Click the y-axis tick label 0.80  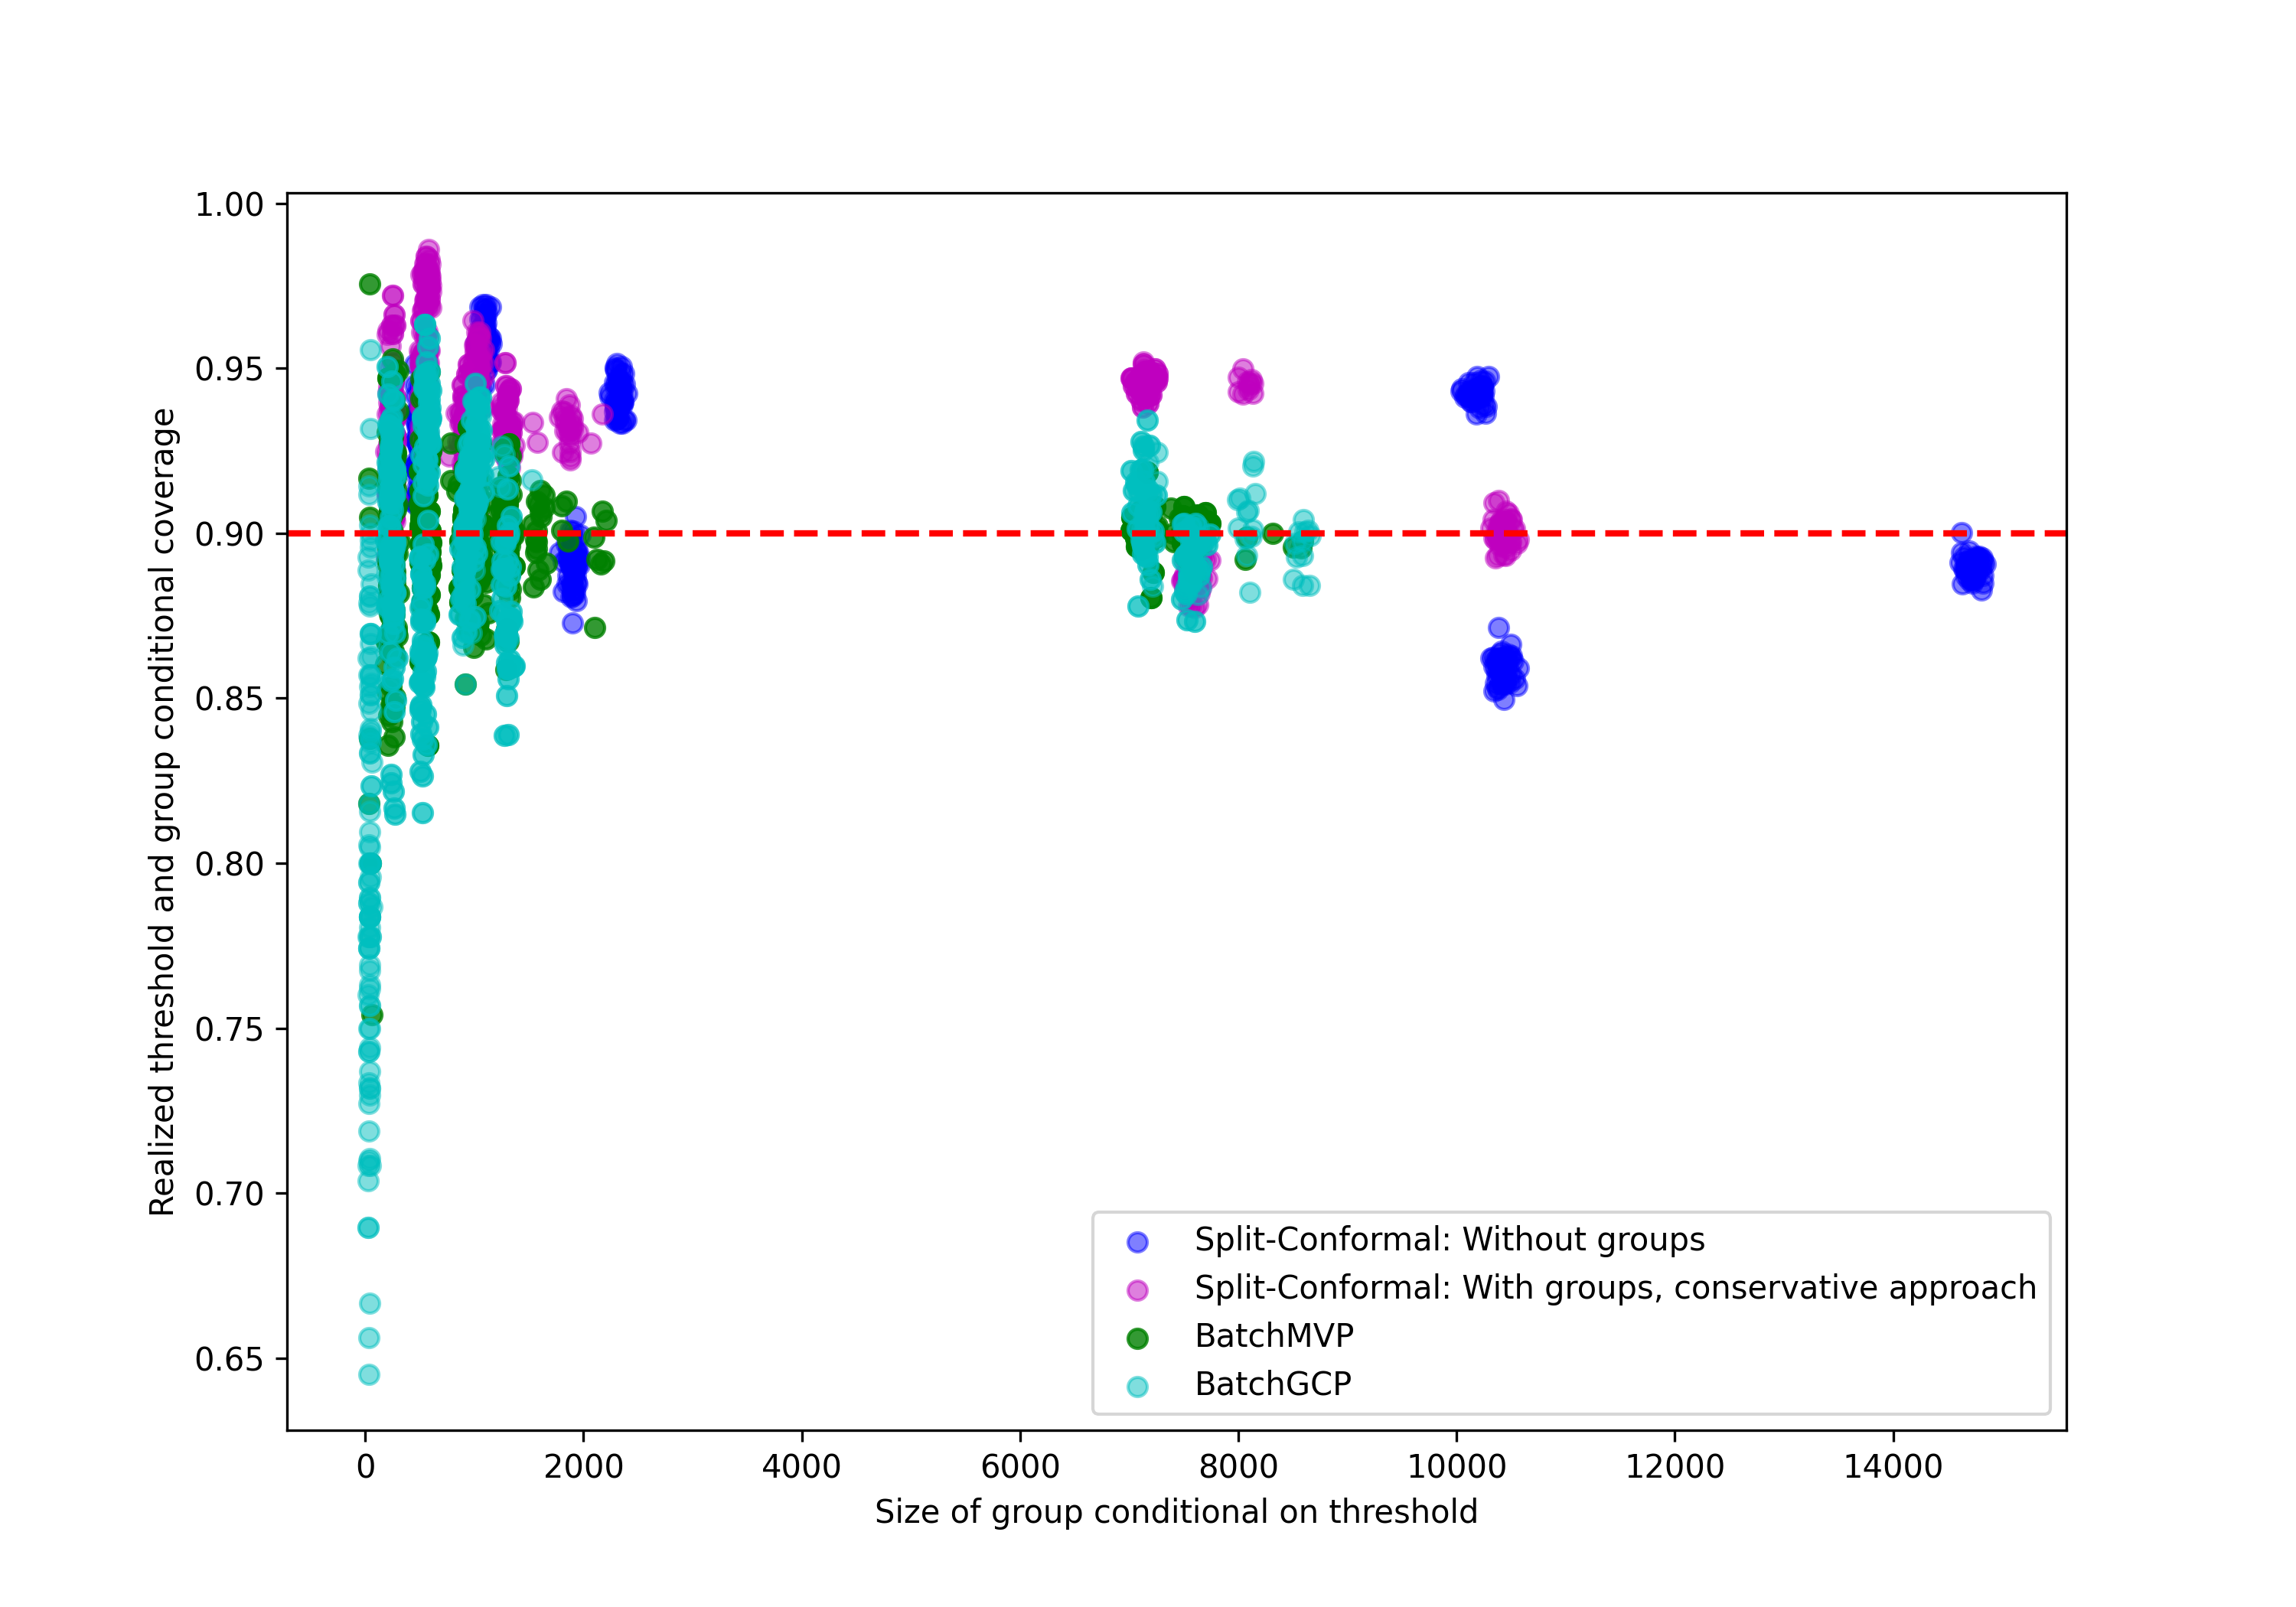point(229,865)
